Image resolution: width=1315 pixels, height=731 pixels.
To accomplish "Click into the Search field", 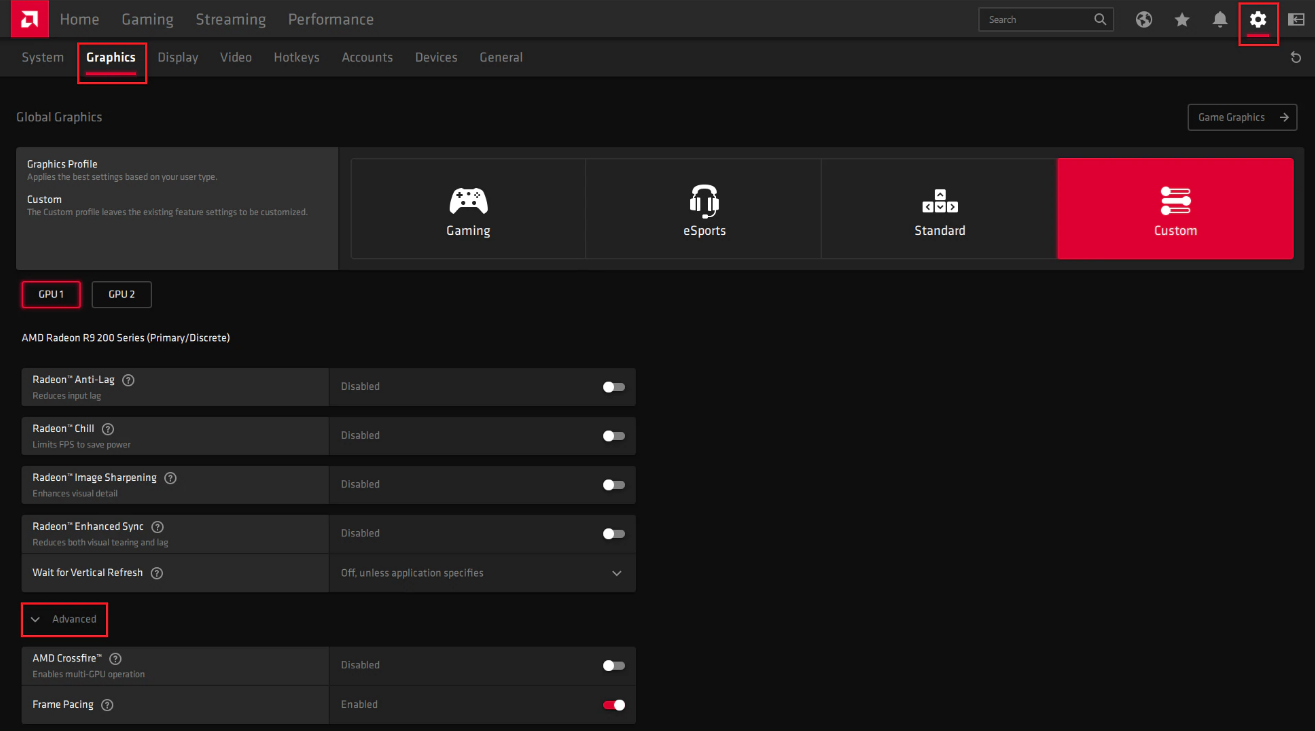I will (x=1035, y=20).
